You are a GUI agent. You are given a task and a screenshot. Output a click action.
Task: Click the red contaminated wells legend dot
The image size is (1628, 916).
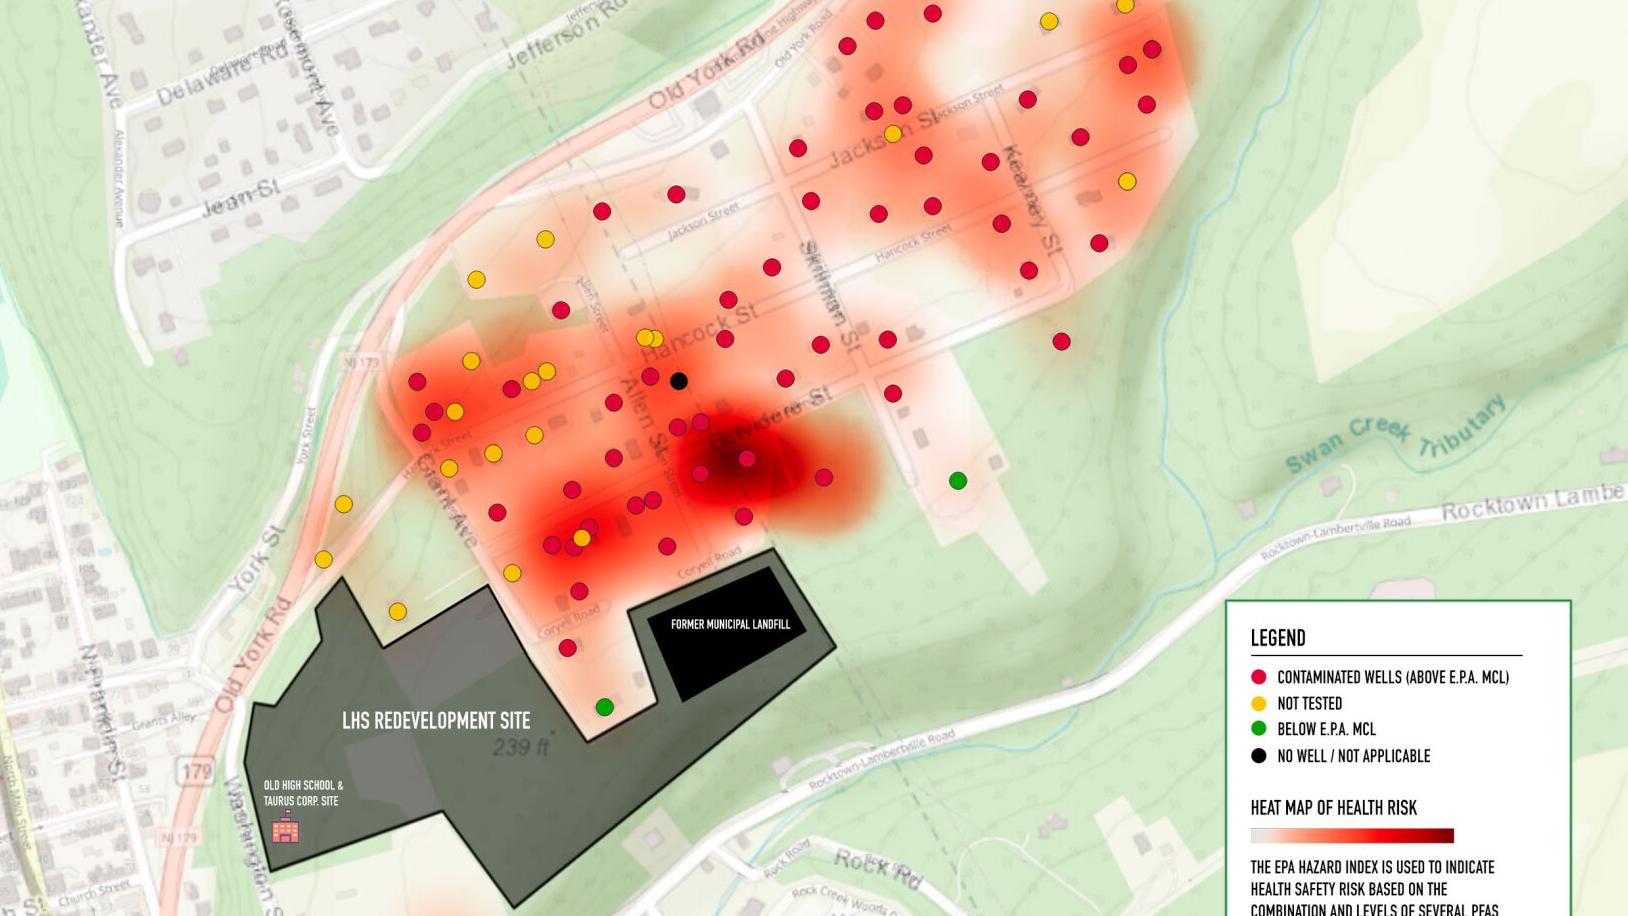[x=1258, y=677]
